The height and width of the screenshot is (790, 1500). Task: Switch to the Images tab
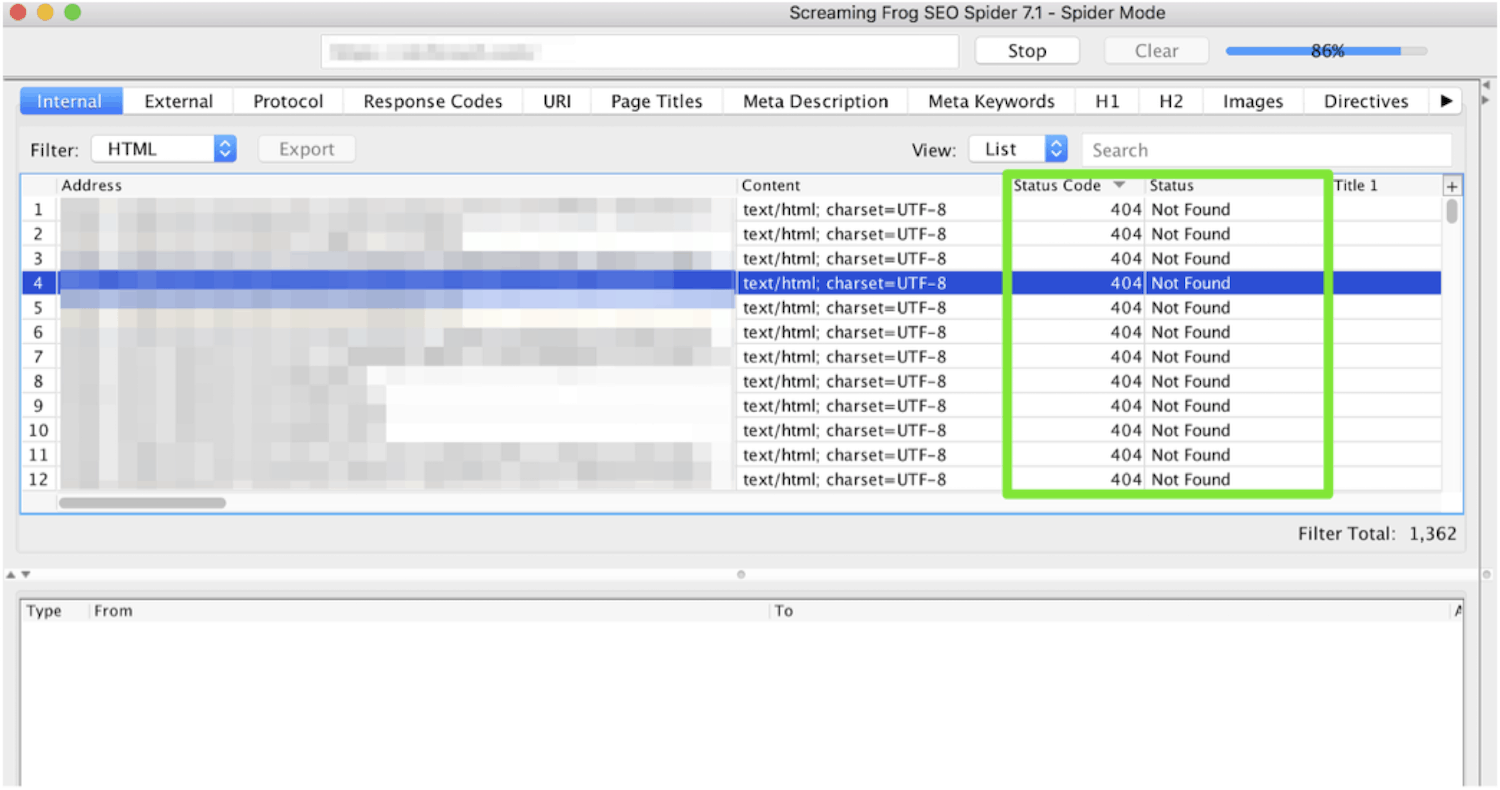point(1252,101)
